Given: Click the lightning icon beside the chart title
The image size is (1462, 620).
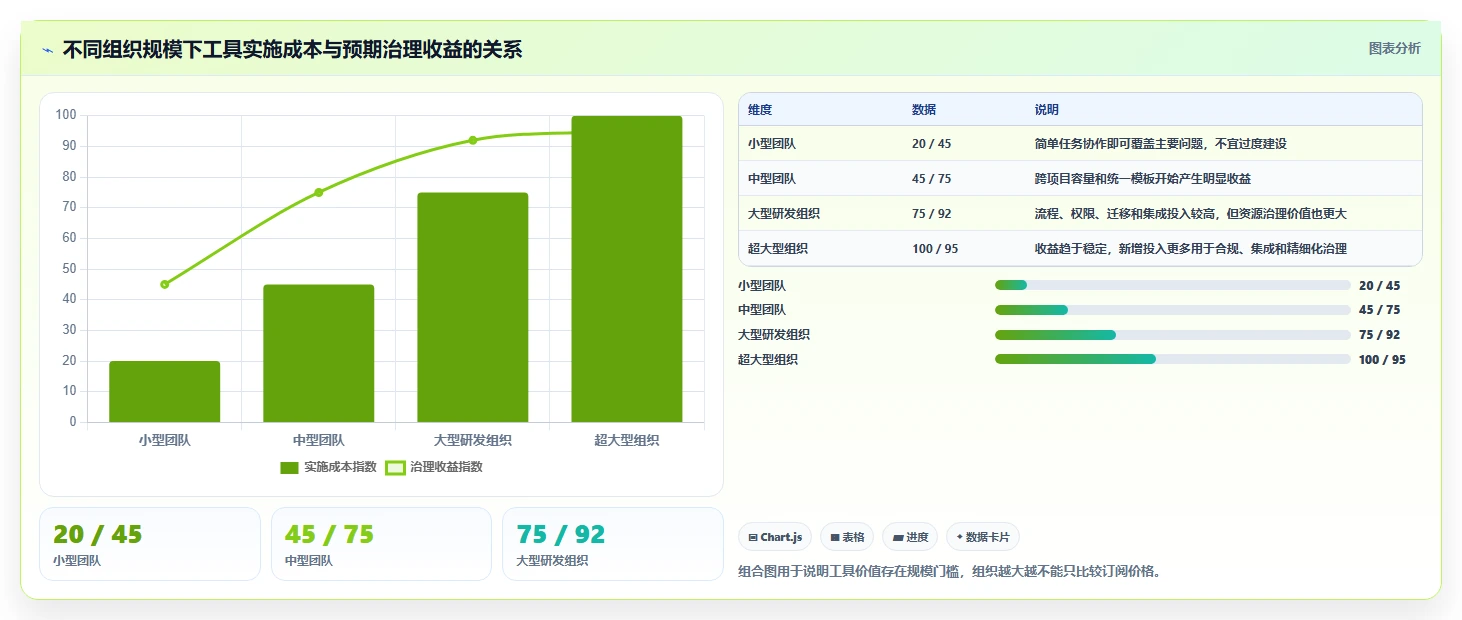Looking at the screenshot, I should point(47,50).
